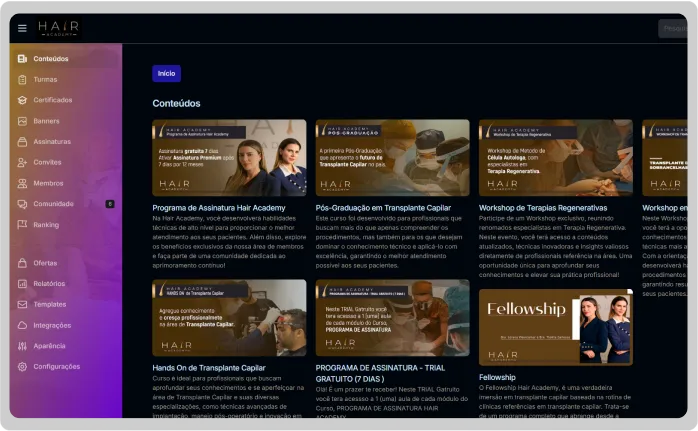Open the Ofertas menu item
Screen dimensions: 698x431
pos(45,263)
